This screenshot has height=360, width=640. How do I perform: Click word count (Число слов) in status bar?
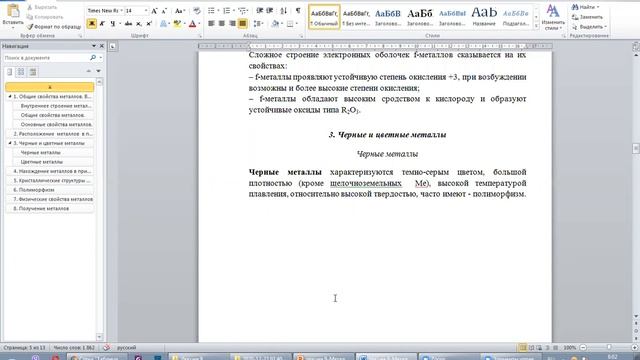tap(74, 348)
